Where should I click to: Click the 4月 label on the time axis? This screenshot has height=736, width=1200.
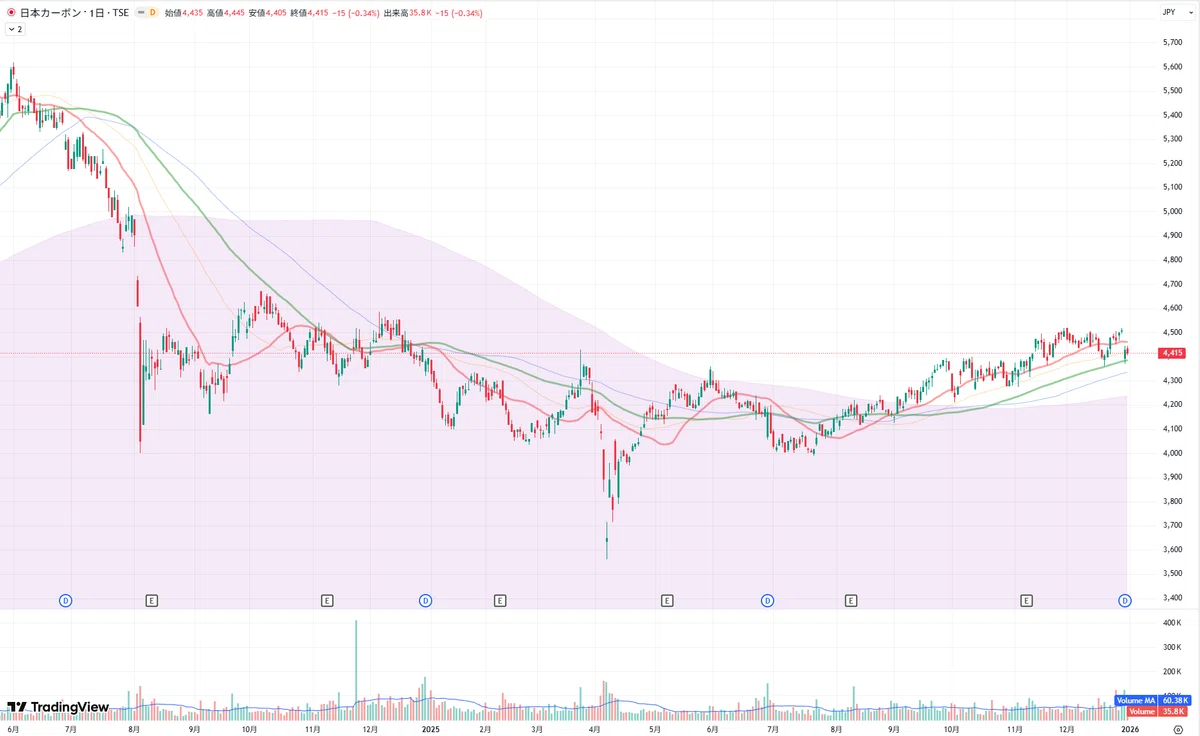[595, 730]
